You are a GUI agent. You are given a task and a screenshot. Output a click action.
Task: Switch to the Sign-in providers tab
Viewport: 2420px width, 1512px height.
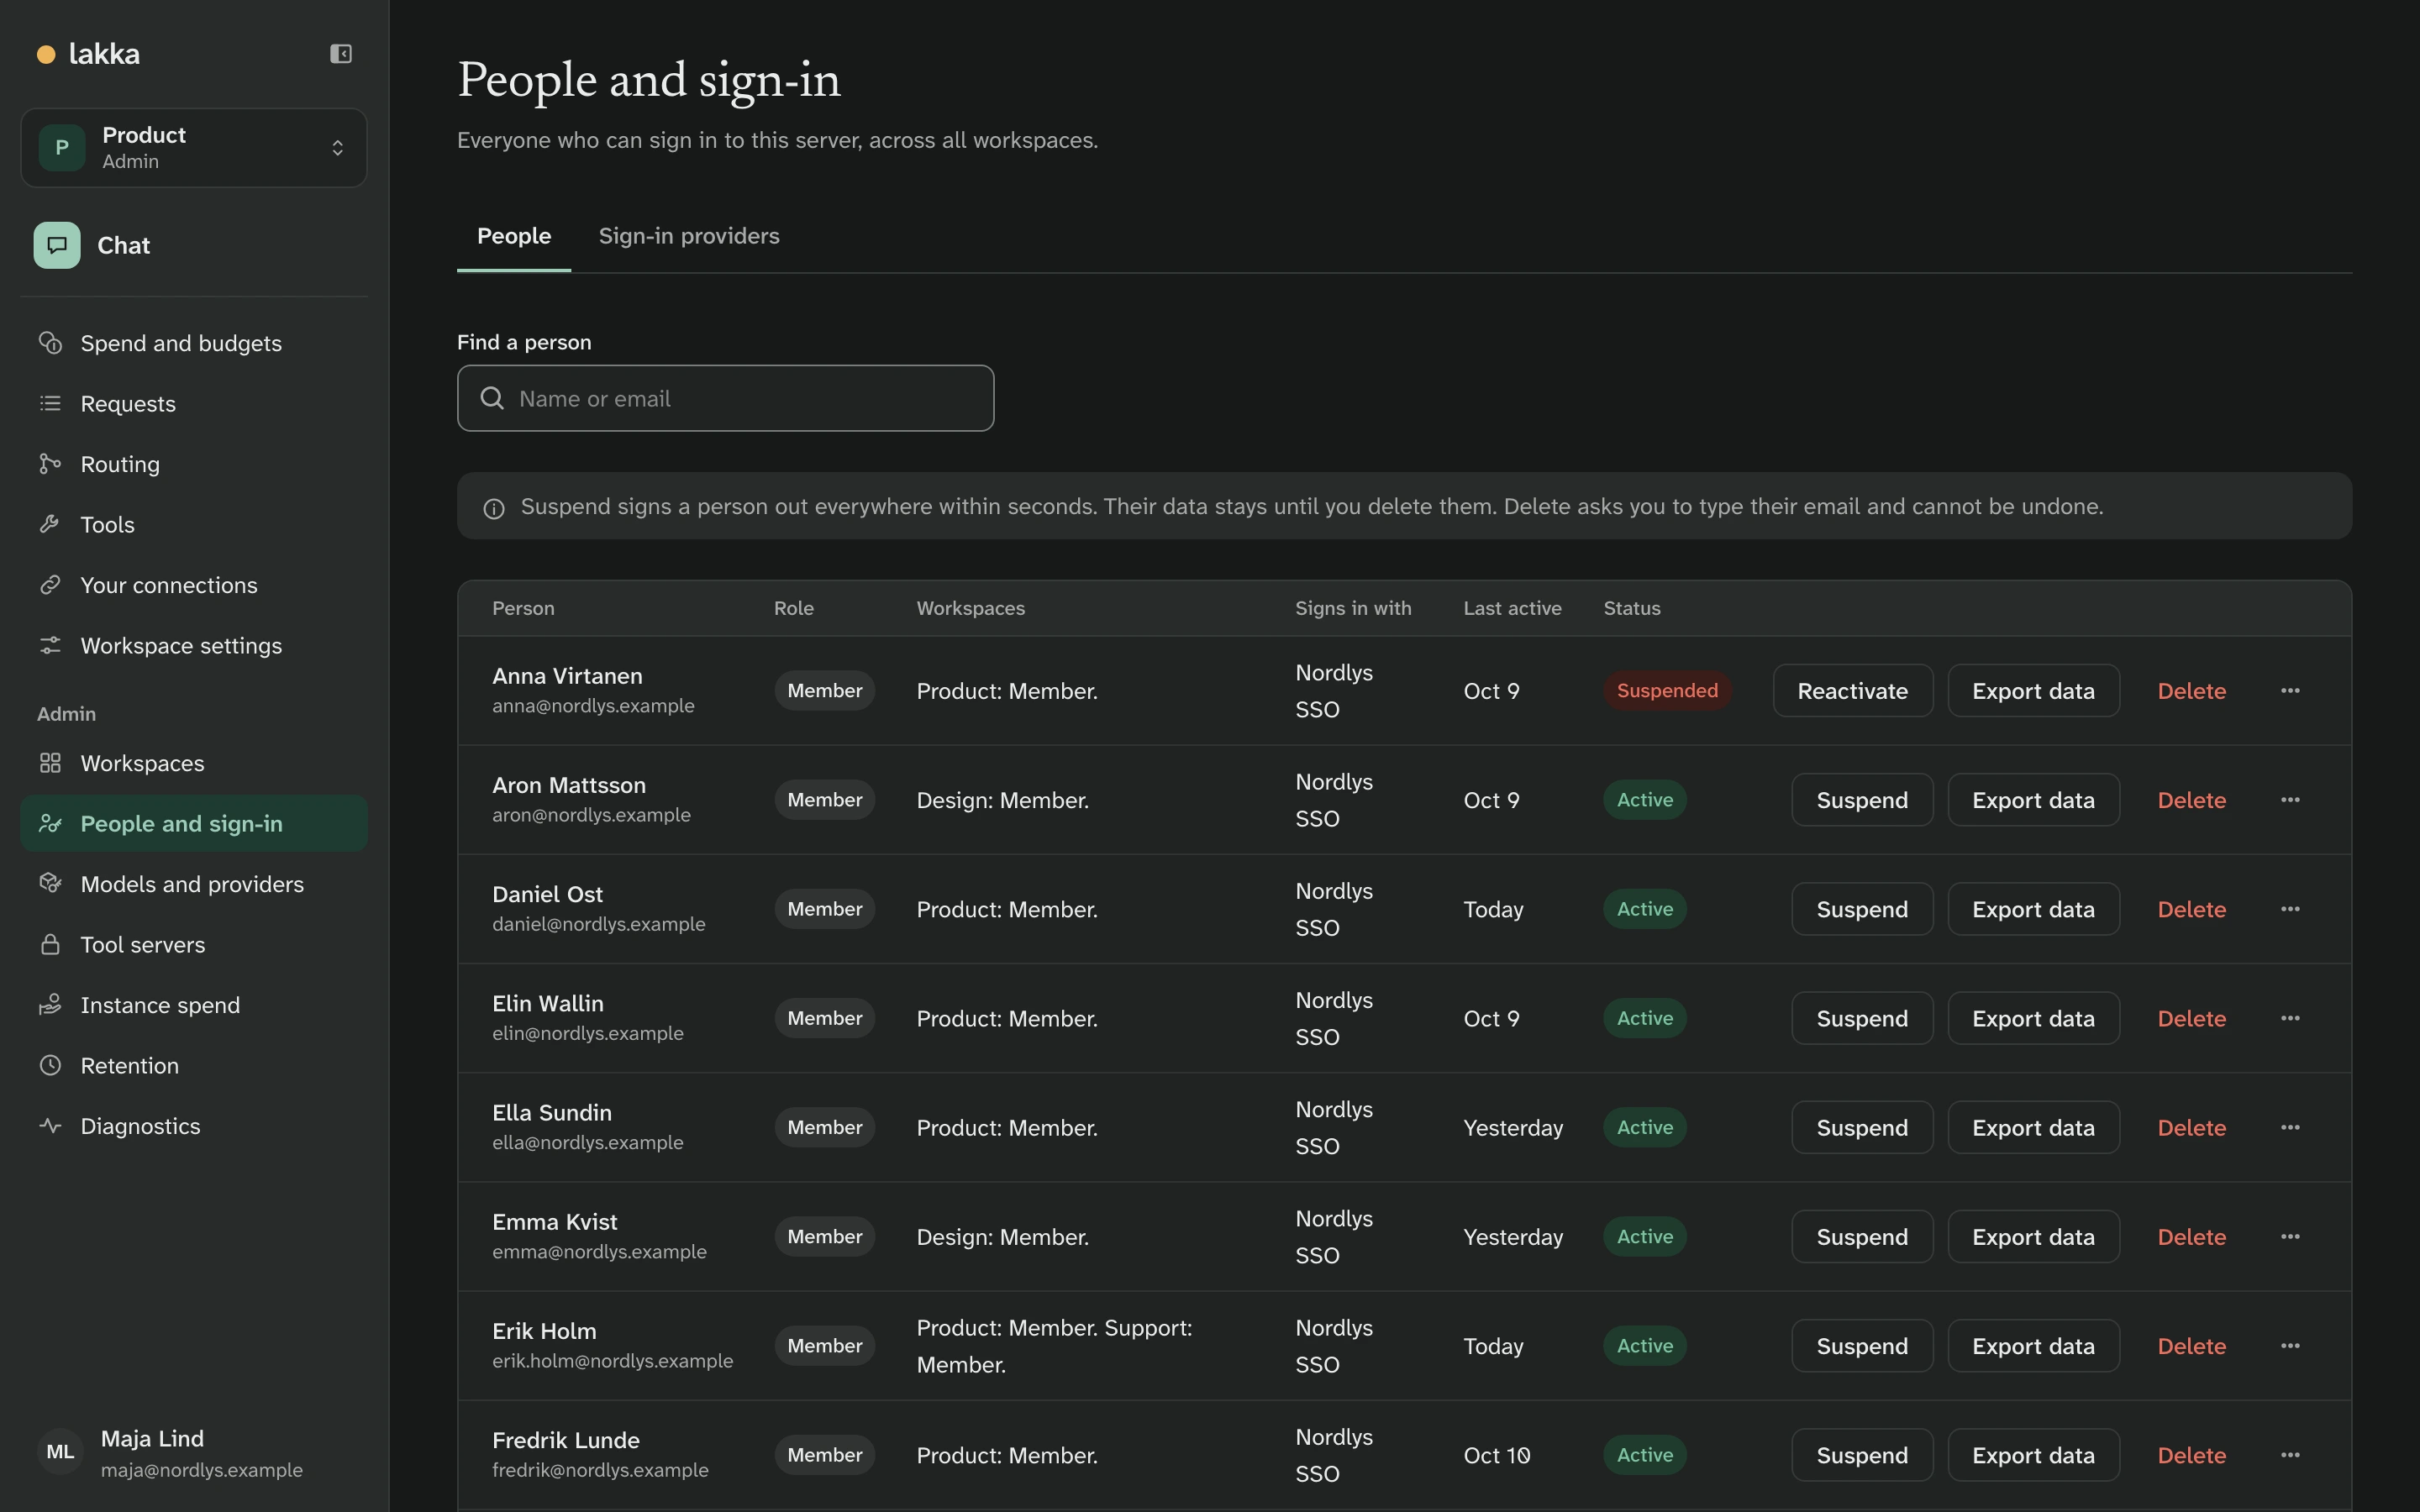(689, 236)
